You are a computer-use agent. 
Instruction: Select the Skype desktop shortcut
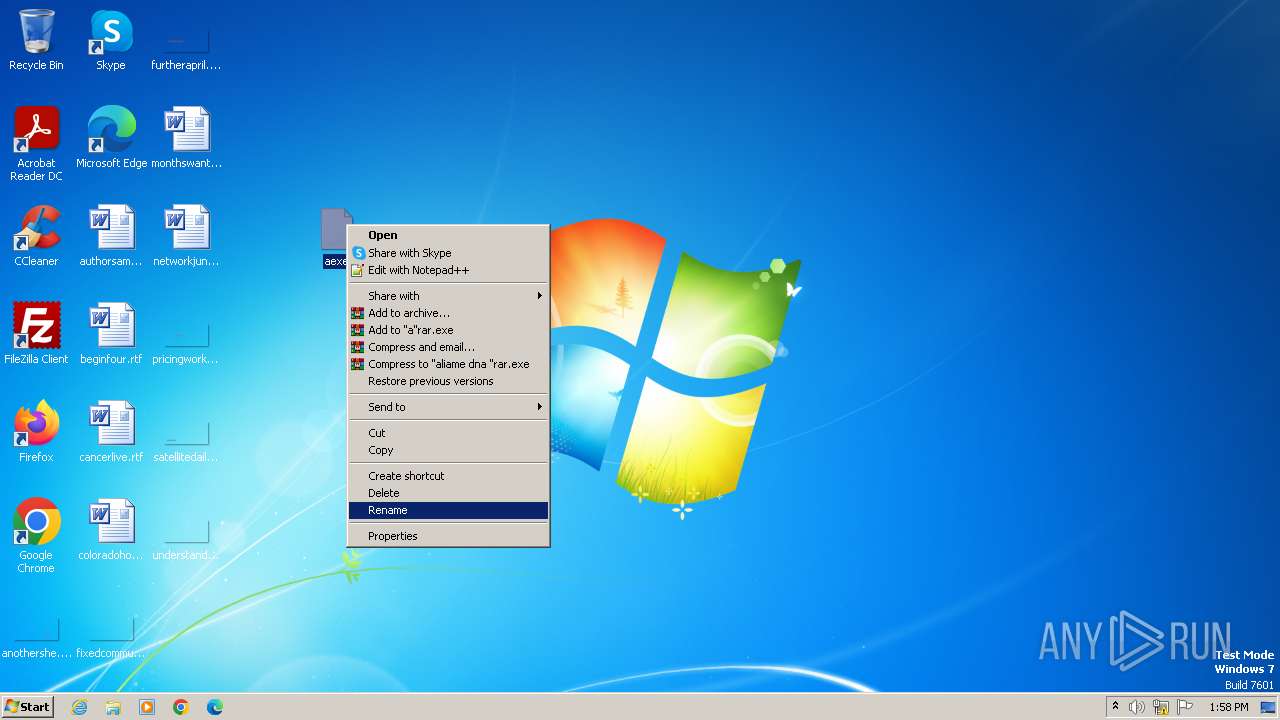tap(111, 40)
